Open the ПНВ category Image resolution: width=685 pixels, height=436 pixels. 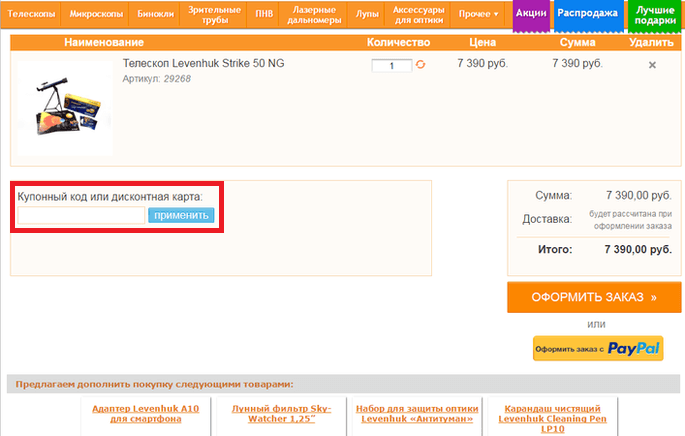click(x=264, y=14)
